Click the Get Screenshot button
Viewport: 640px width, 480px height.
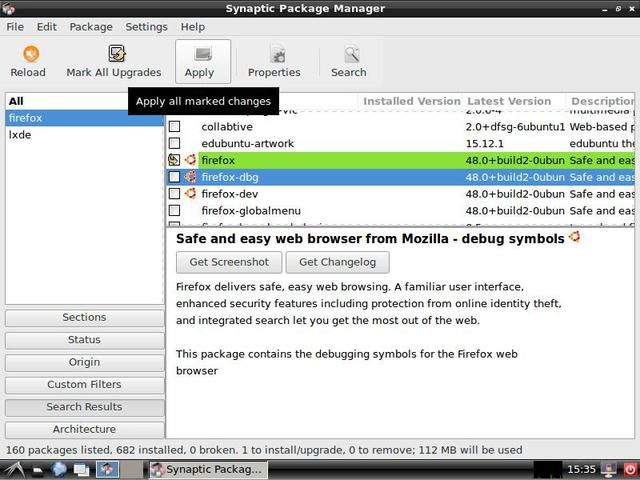click(229, 262)
